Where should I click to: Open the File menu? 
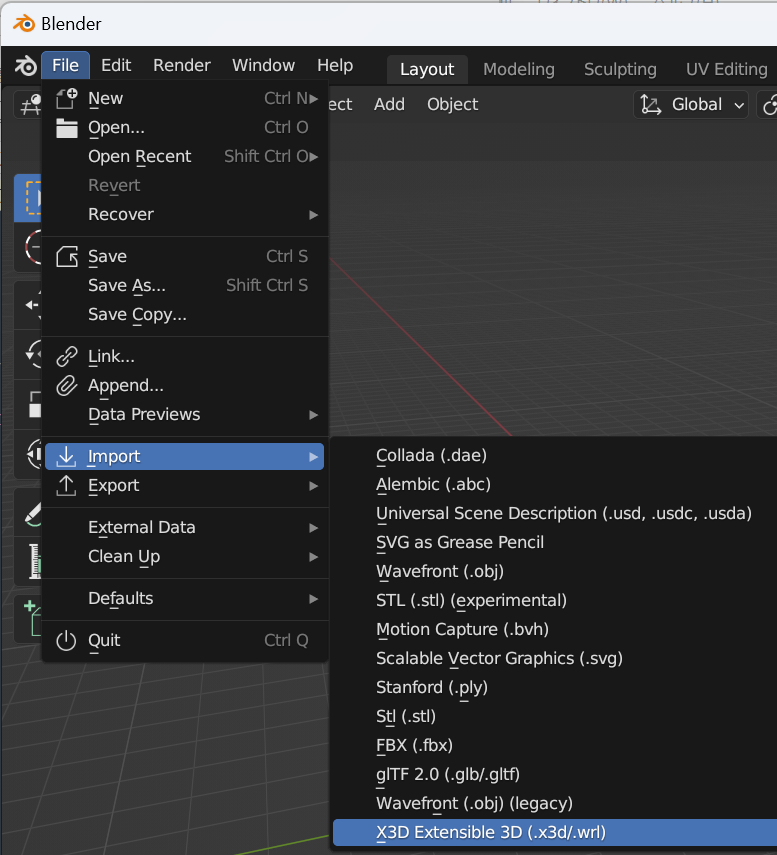65,65
